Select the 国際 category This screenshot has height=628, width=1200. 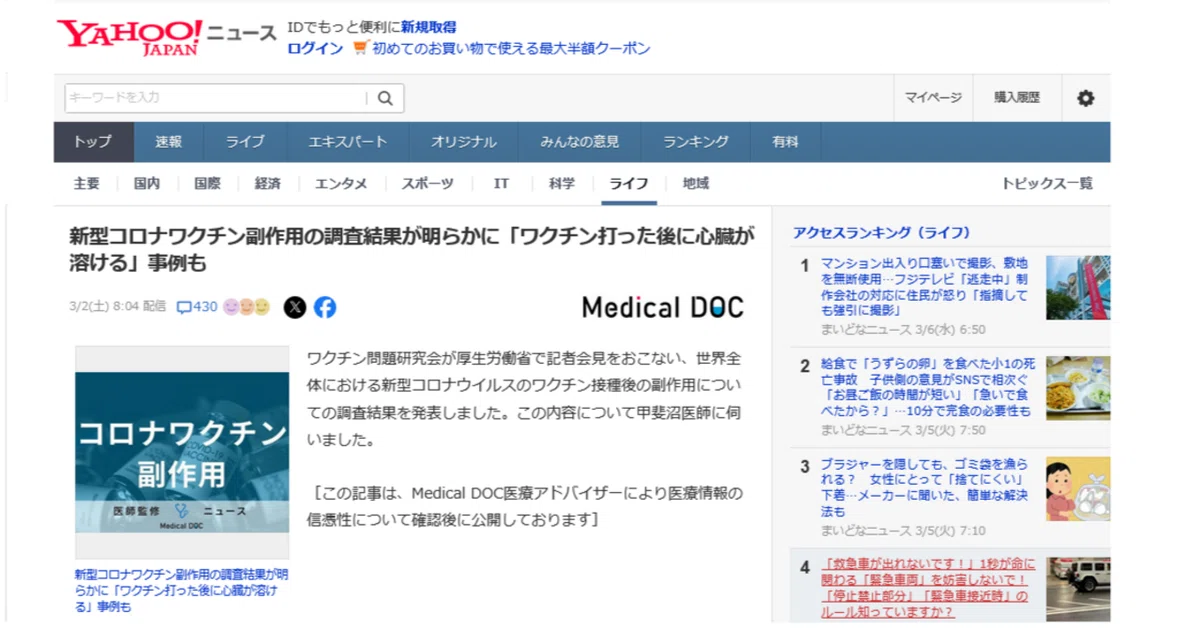click(207, 184)
